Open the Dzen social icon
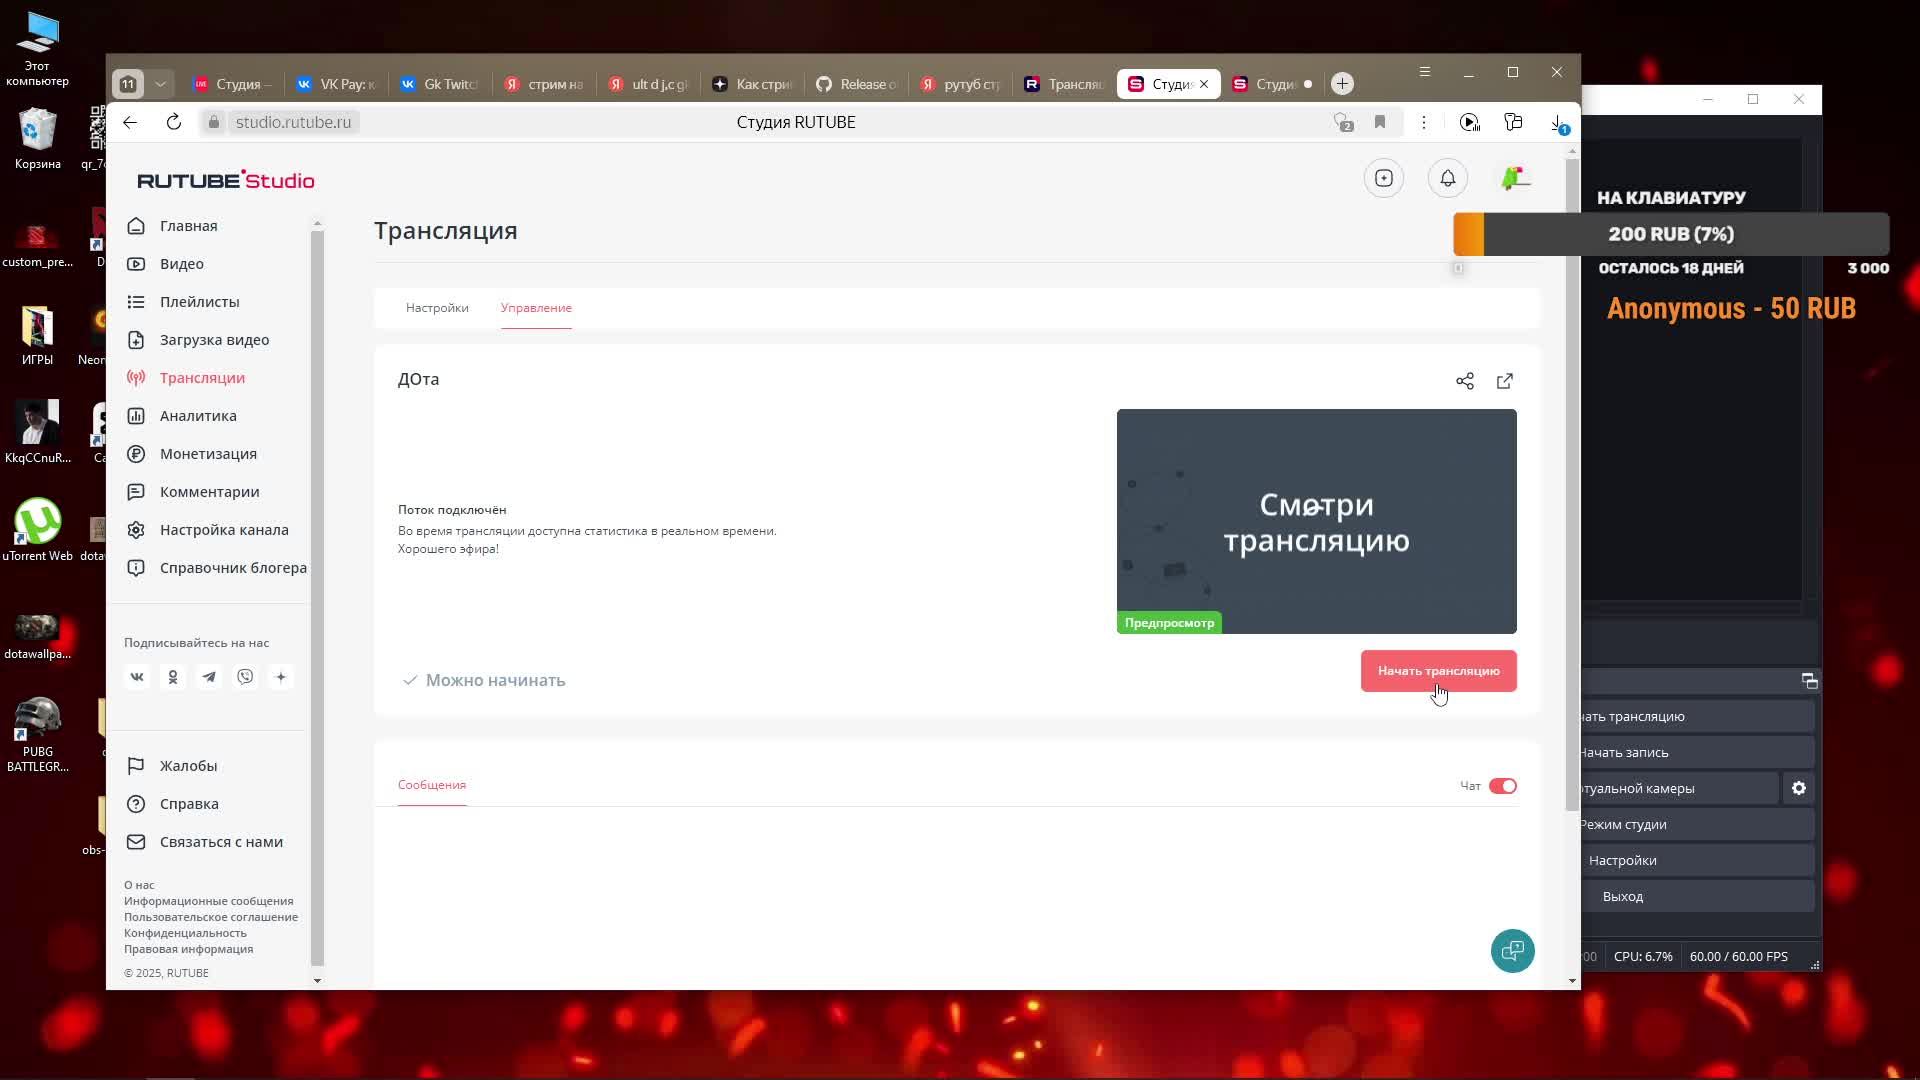1920x1080 pixels. pos(281,677)
